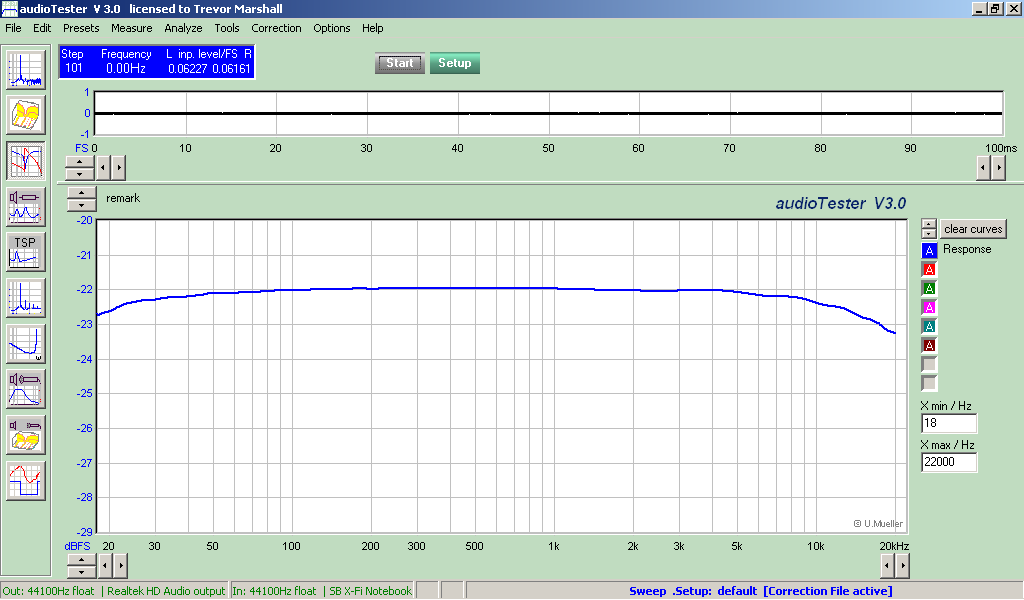Open the Analyze menu
This screenshot has width=1024, height=600.
(x=183, y=28)
